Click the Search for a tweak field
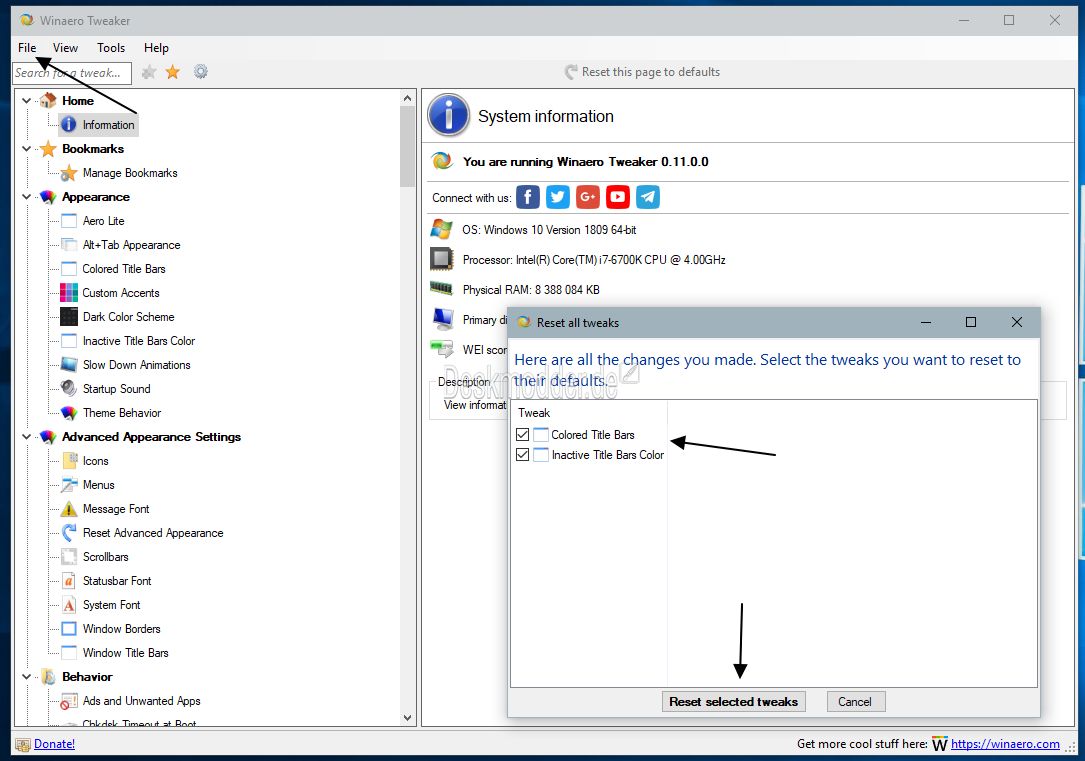This screenshot has height=761, width=1085. pos(72,73)
